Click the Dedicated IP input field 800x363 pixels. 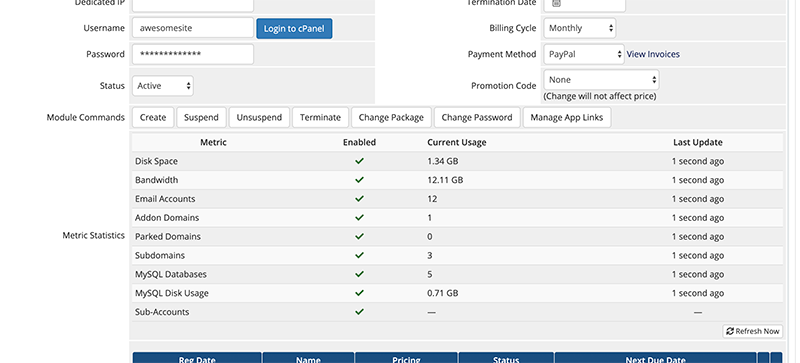coord(193,5)
